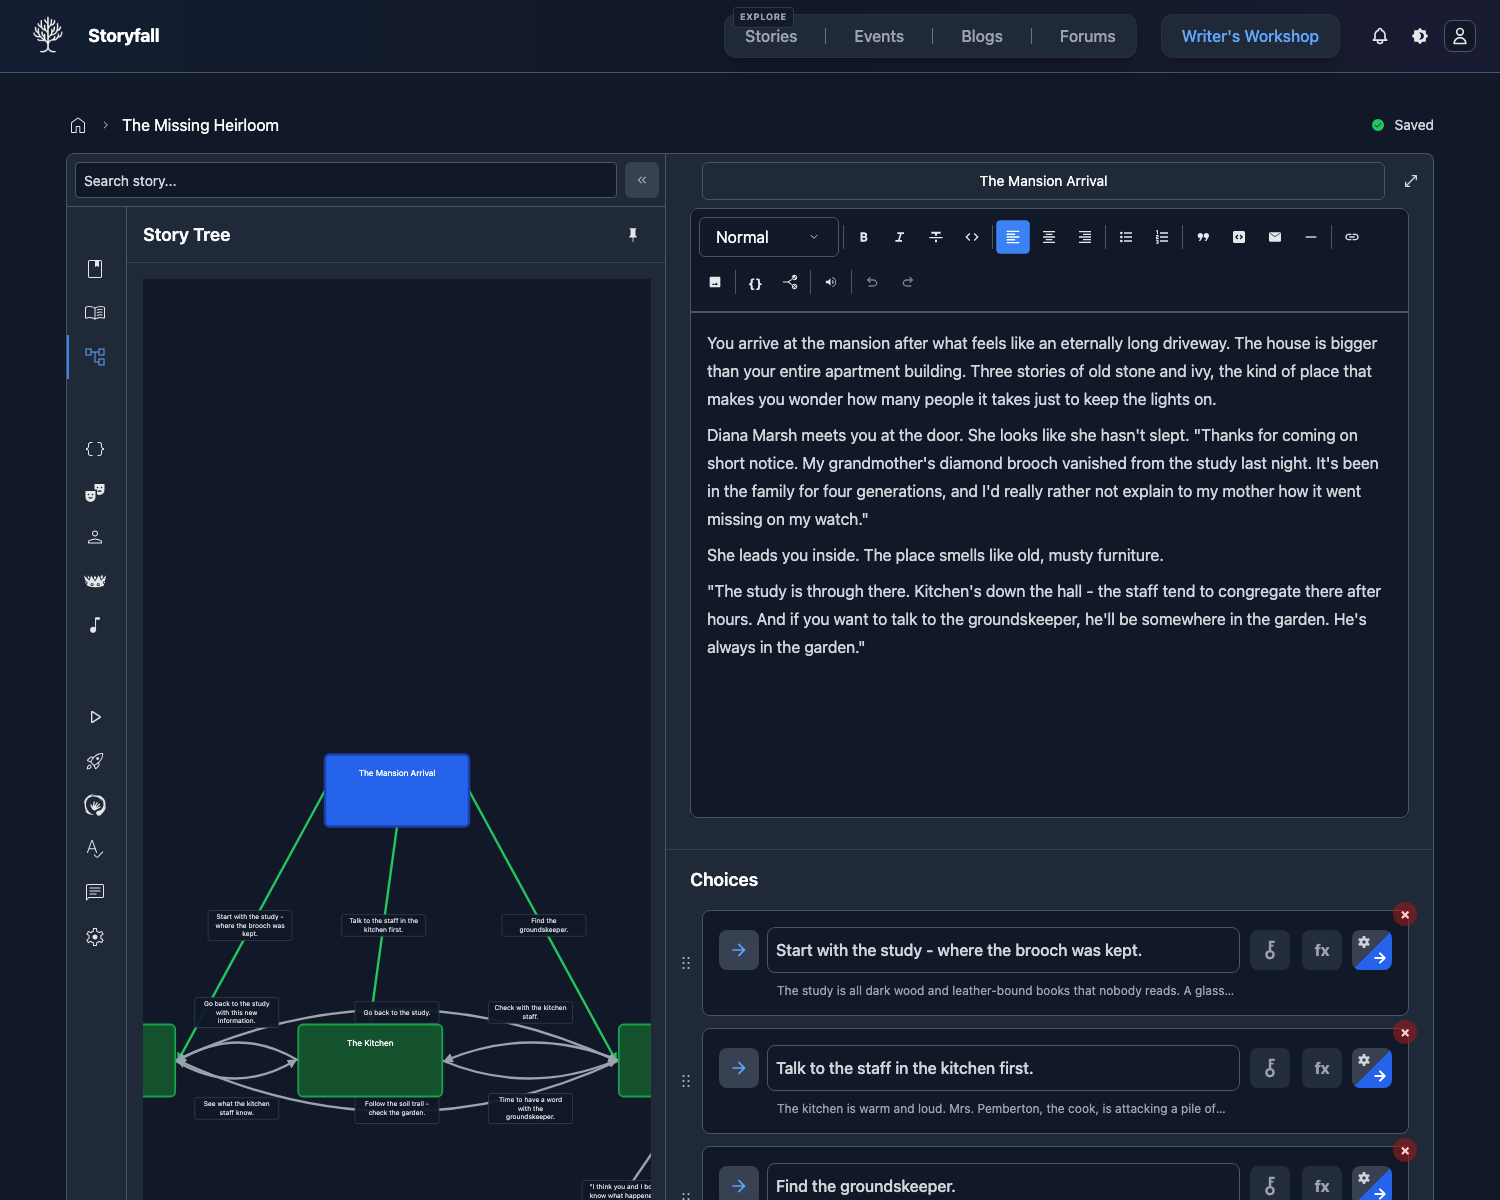The image size is (1500, 1200).
Task: Open the Normal paragraph style dropdown
Action: coord(768,237)
